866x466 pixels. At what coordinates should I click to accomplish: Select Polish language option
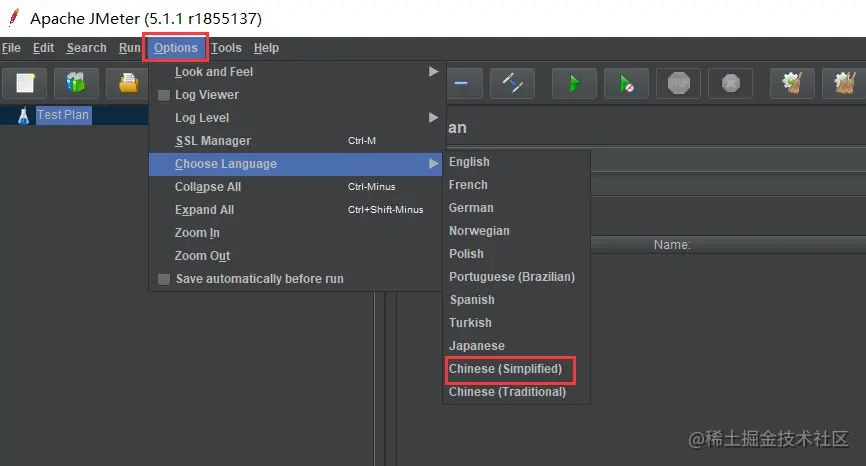(x=516, y=254)
